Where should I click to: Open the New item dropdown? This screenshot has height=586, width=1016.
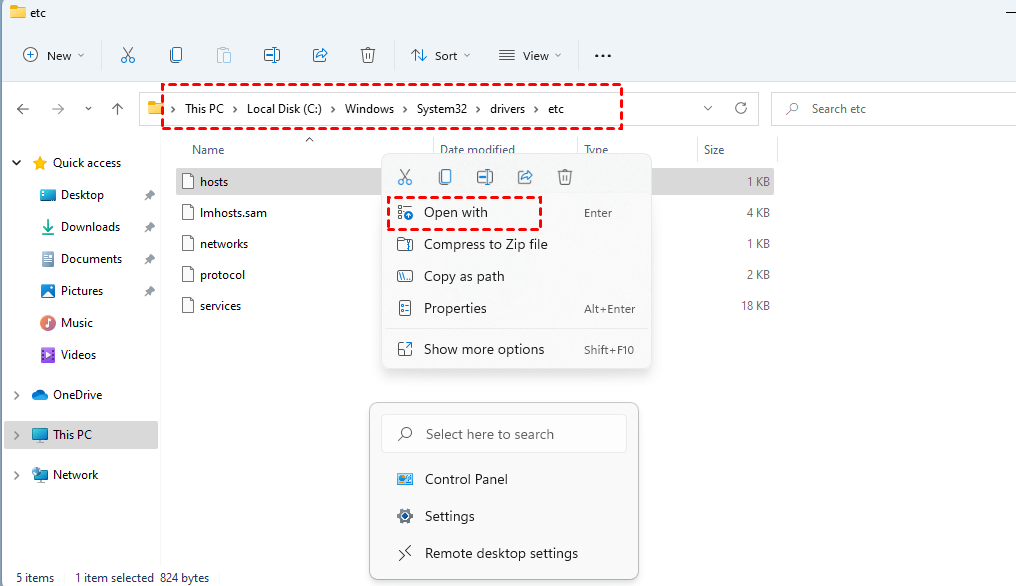click(54, 56)
